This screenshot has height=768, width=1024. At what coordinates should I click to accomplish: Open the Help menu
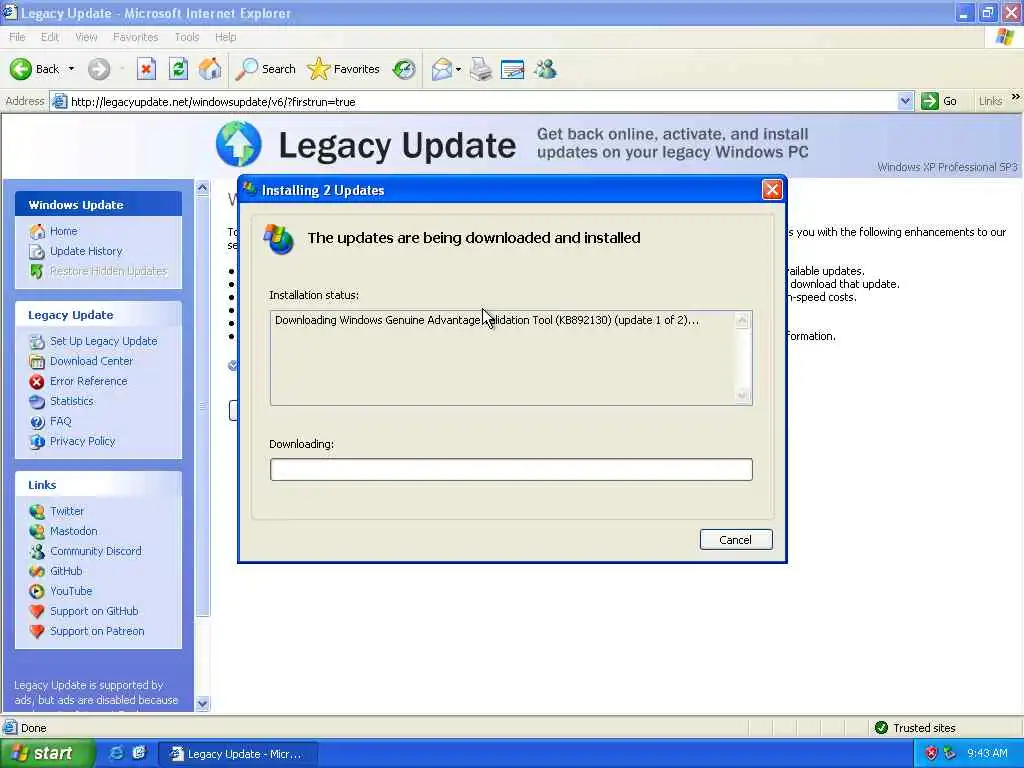click(x=226, y=37)
